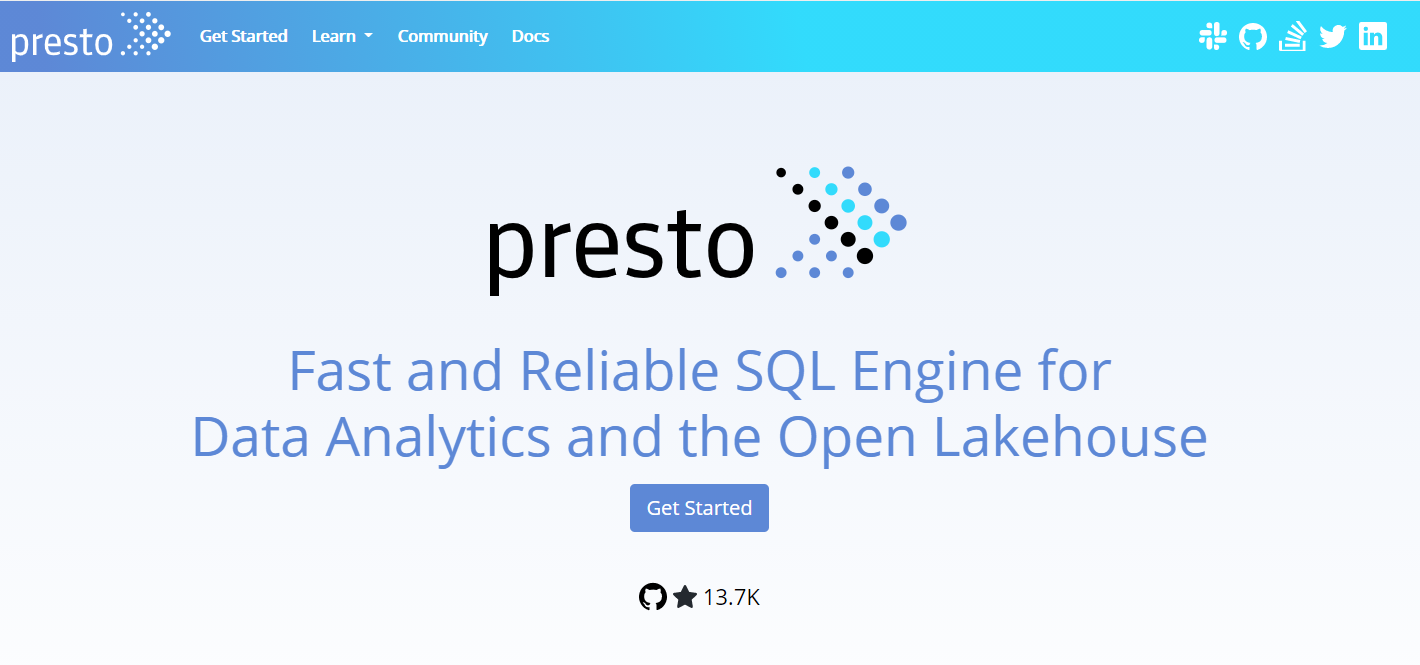Screen dimensions: 1420x665
Task: Click the star icon next to 13.7K
Action: [x=685, y=597]
